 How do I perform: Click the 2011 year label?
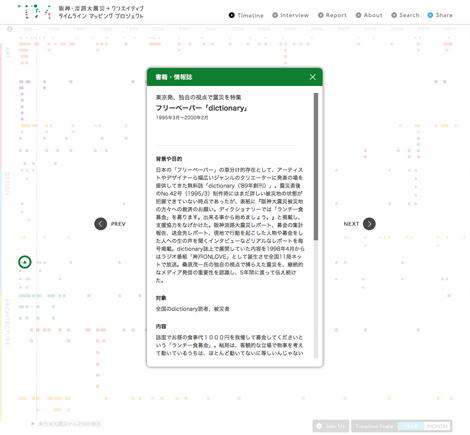[x=450, y=29]
